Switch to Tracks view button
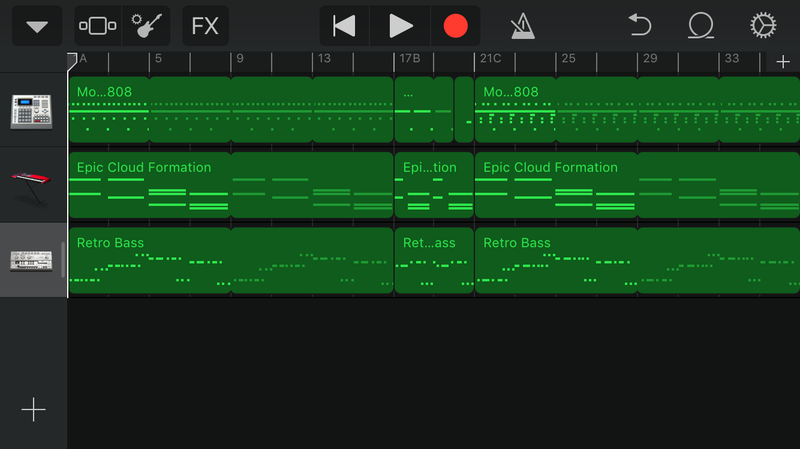This screenshot has height=449, width=800. click(x=98, y=26)
